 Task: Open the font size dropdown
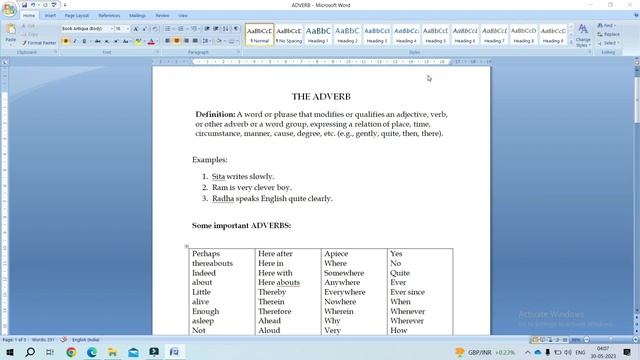[127, 29]
